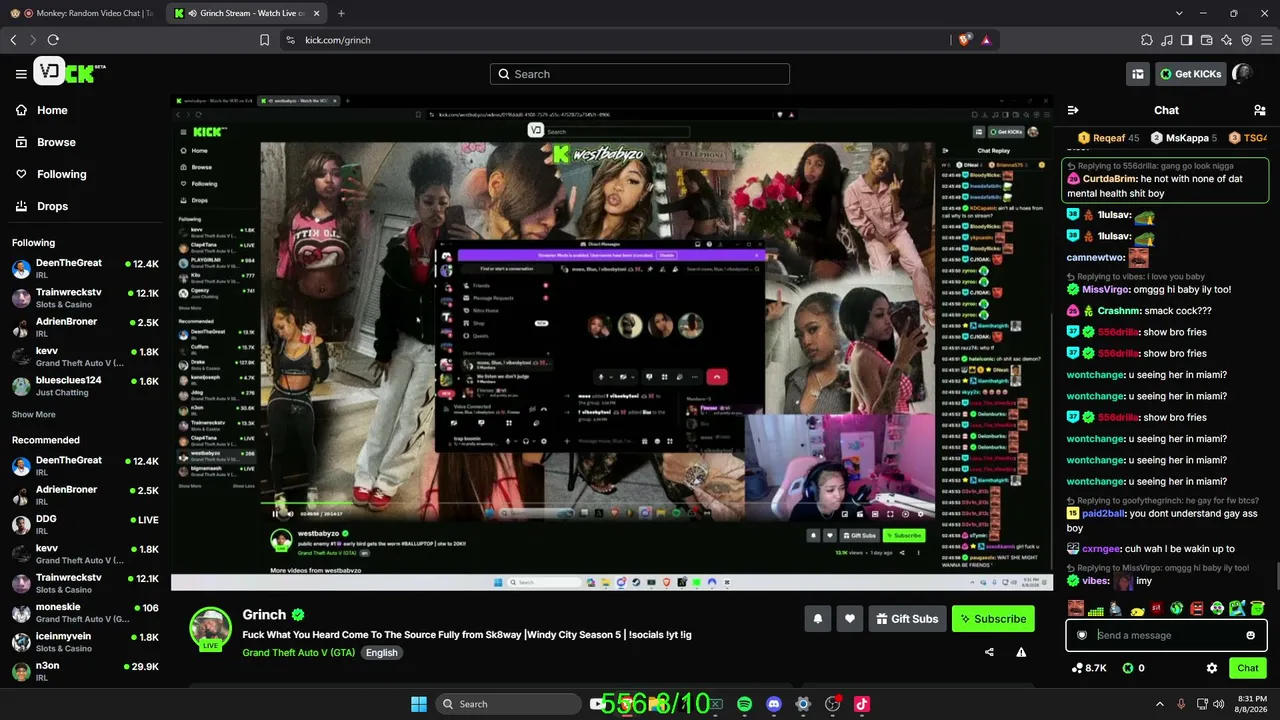The image size is (1280, 720).
Task: Open bluesclues124 channel in the sidebar
Action: click(85, 385)
